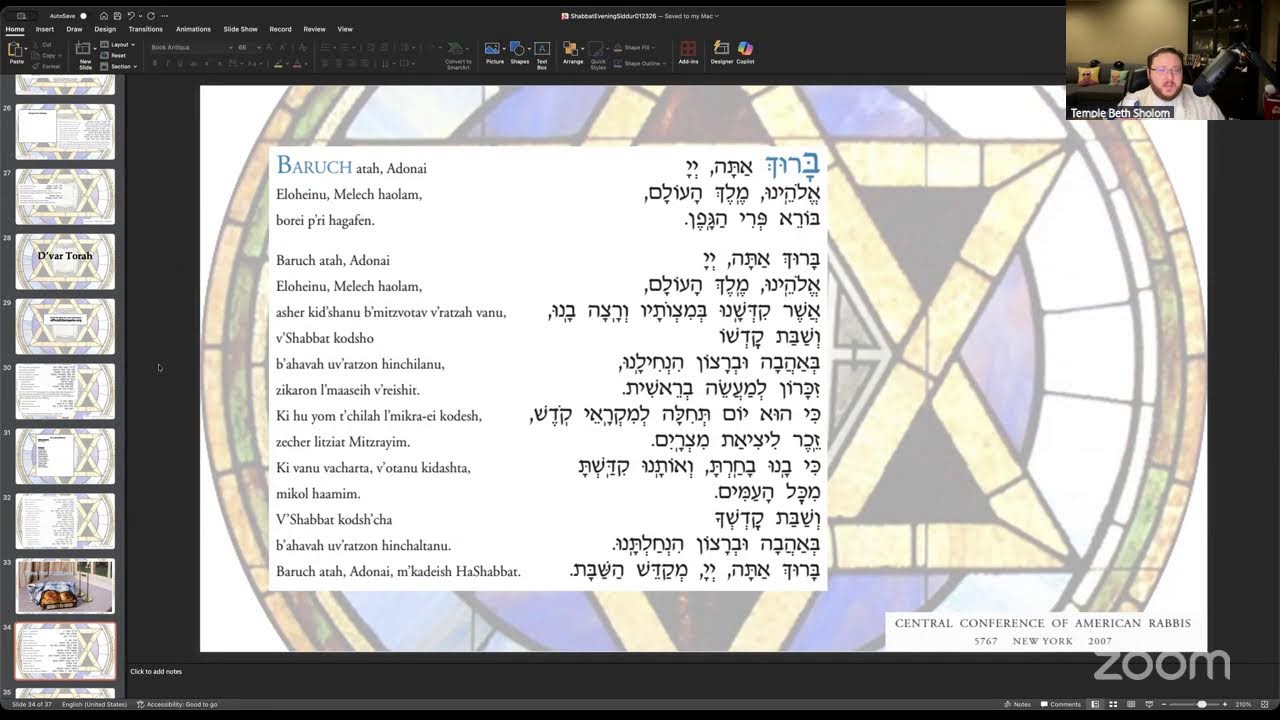Open the Slide Show tab
Viewport: 1280px width, 720px height.
[x=240, y=29]
